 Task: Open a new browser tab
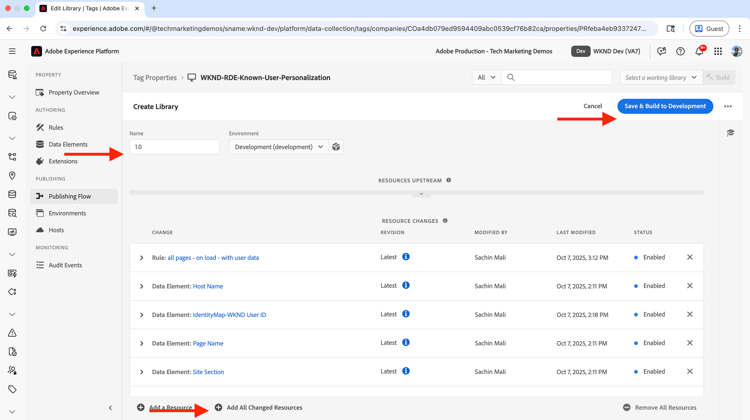(x=154, y=8)
